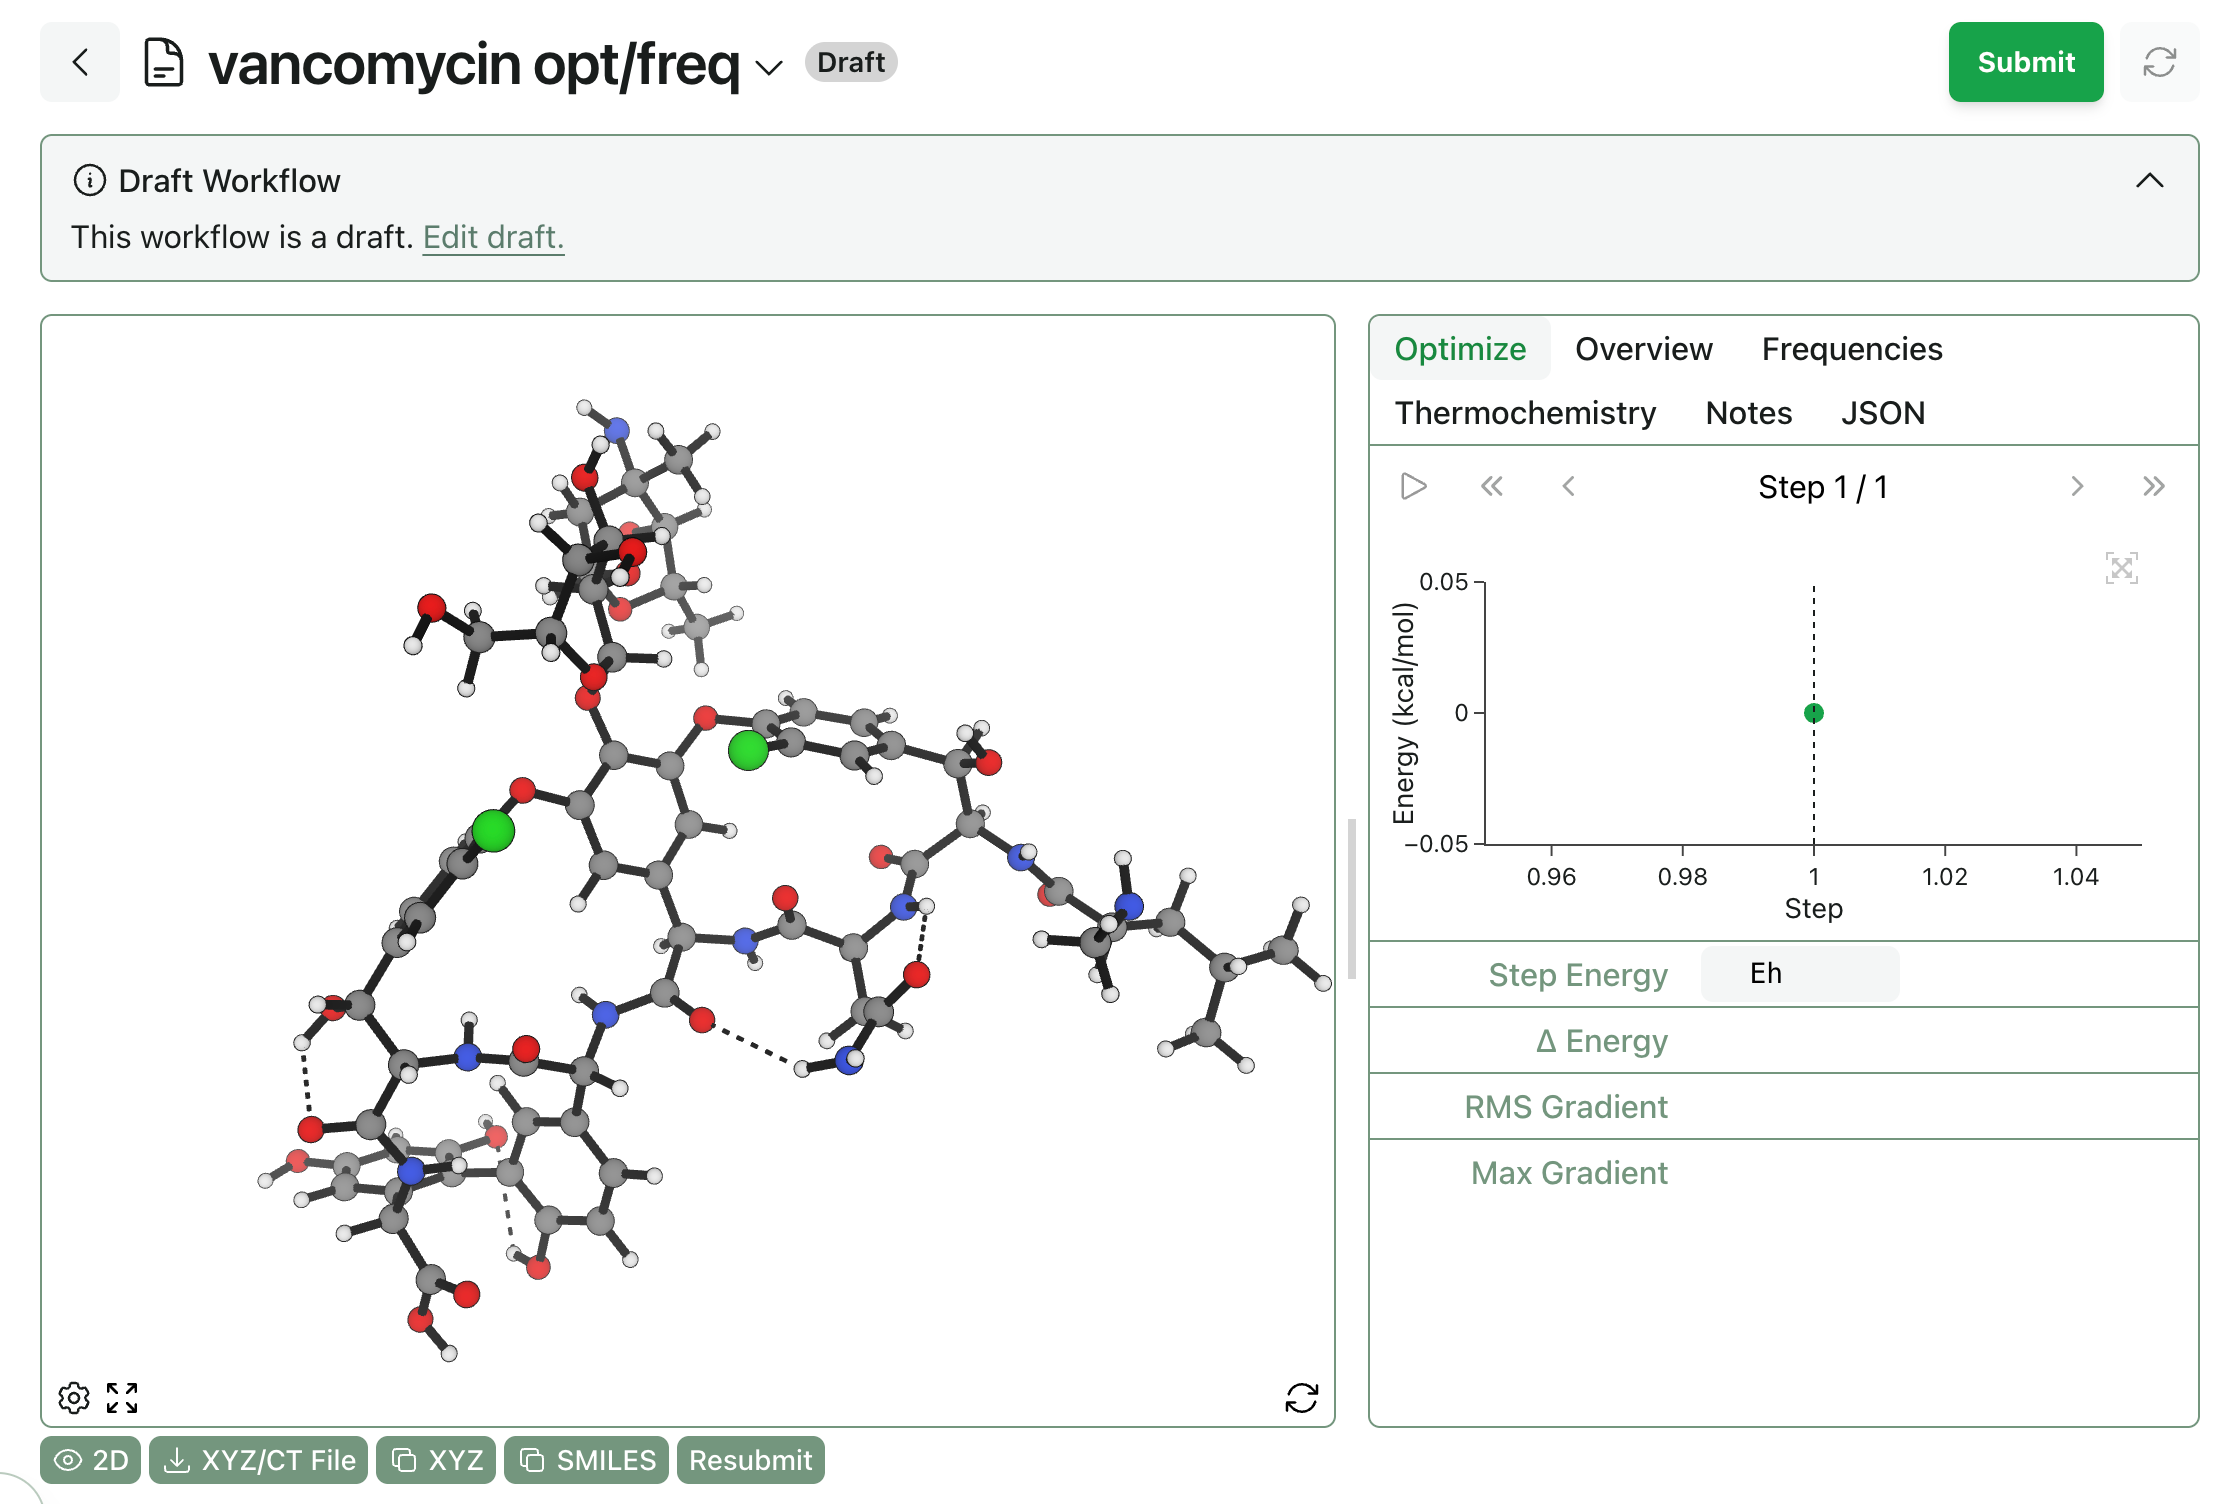
Task: Switch to the Frequencies tab
Action: tap(1851, 349)
